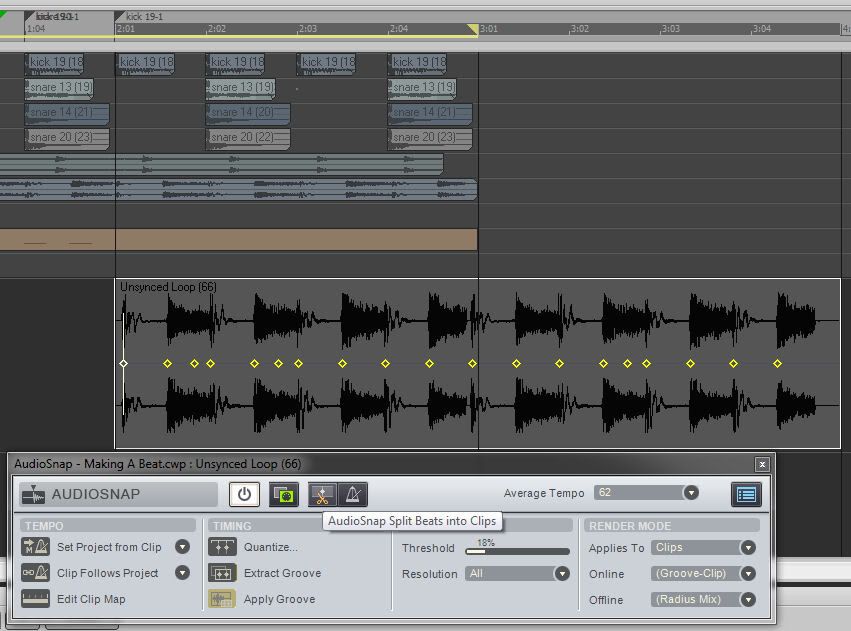Viewport: 851px width, 631px height.
Task: Expand Clip Follows Project options arrow
Action: pos(182,573)
